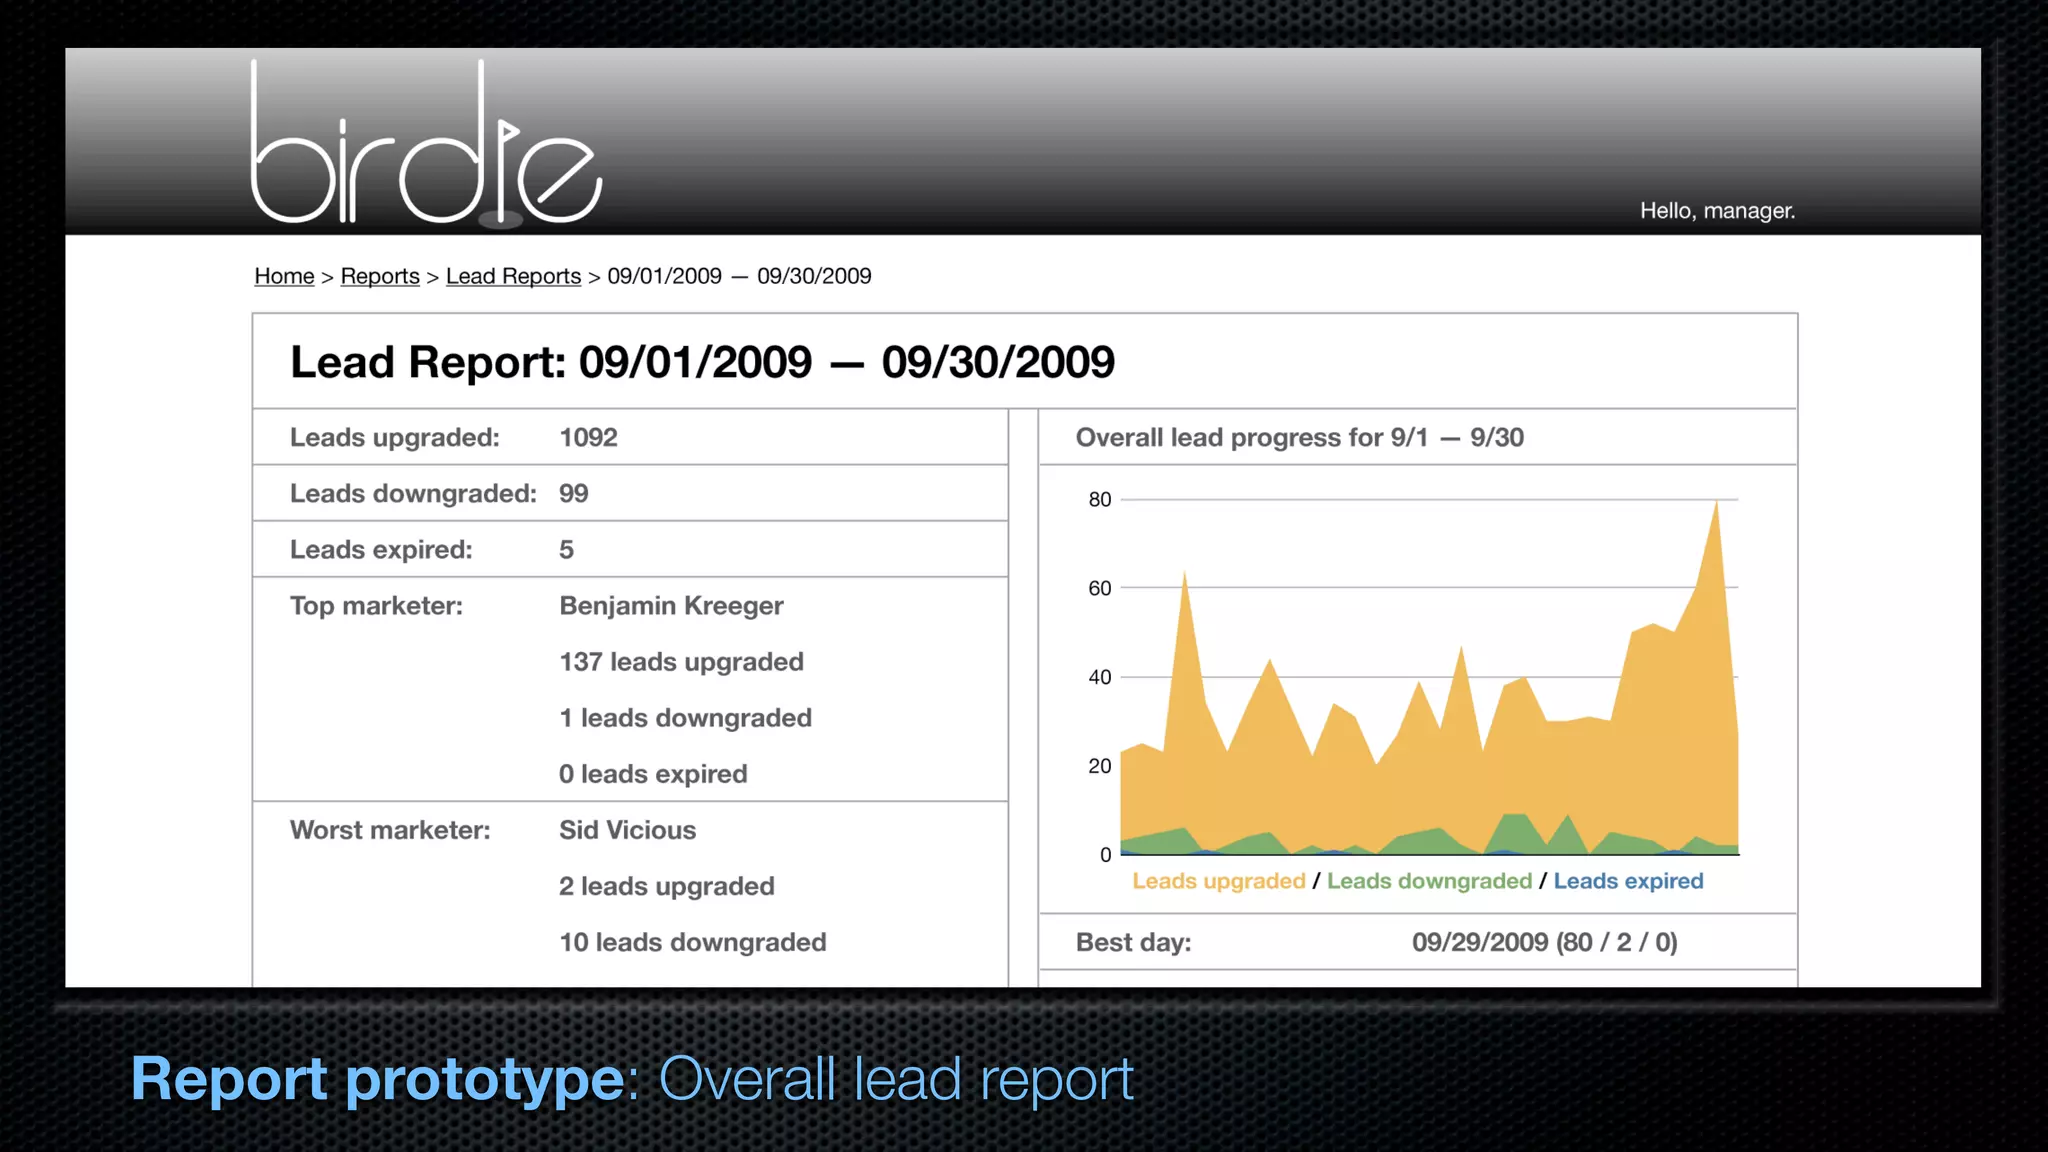Click the "10 leads downgraded" text
Image resolution: width=2048 pixels, height=1152 pixels.
pos(692,942)
